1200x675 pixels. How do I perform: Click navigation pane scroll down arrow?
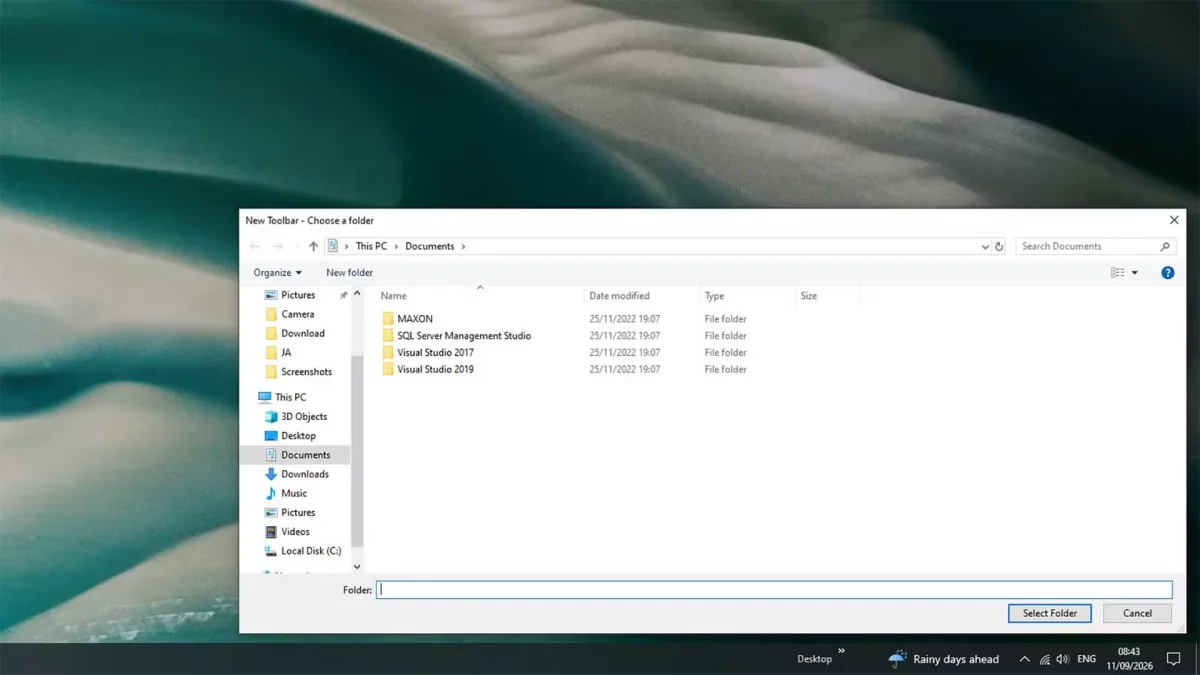357,567
